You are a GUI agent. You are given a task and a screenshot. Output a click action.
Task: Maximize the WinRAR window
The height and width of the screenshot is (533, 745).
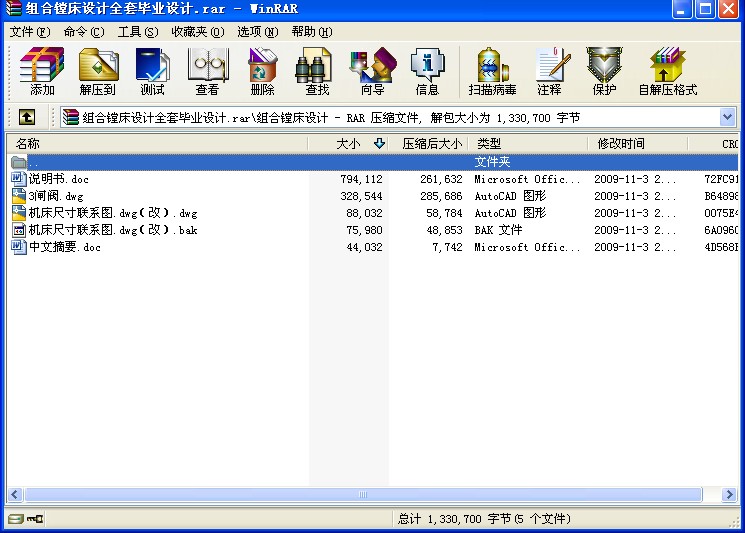coord(706,9)
